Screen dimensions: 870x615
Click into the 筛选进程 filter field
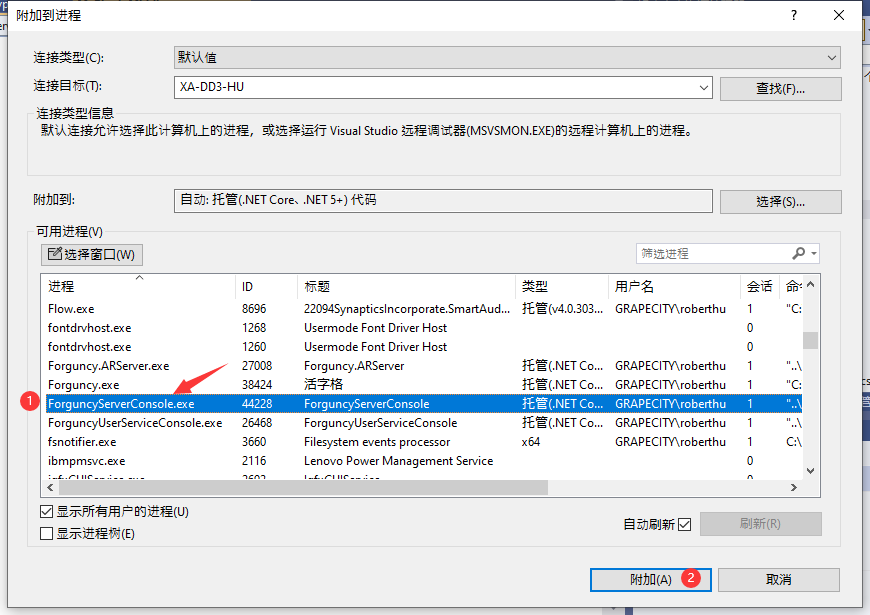pyautogui.click(x=714, y=254)
